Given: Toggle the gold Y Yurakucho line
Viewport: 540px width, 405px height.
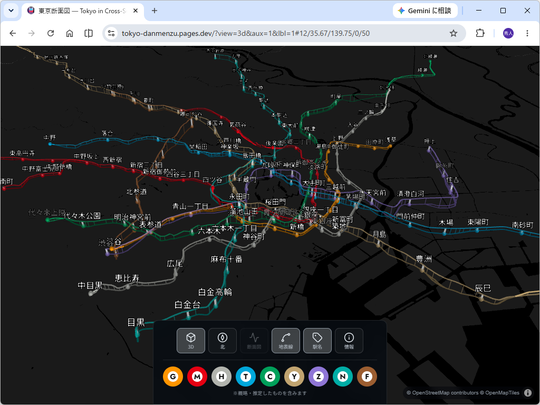Looking at the screenshot, I should click(x=294, y=376).
